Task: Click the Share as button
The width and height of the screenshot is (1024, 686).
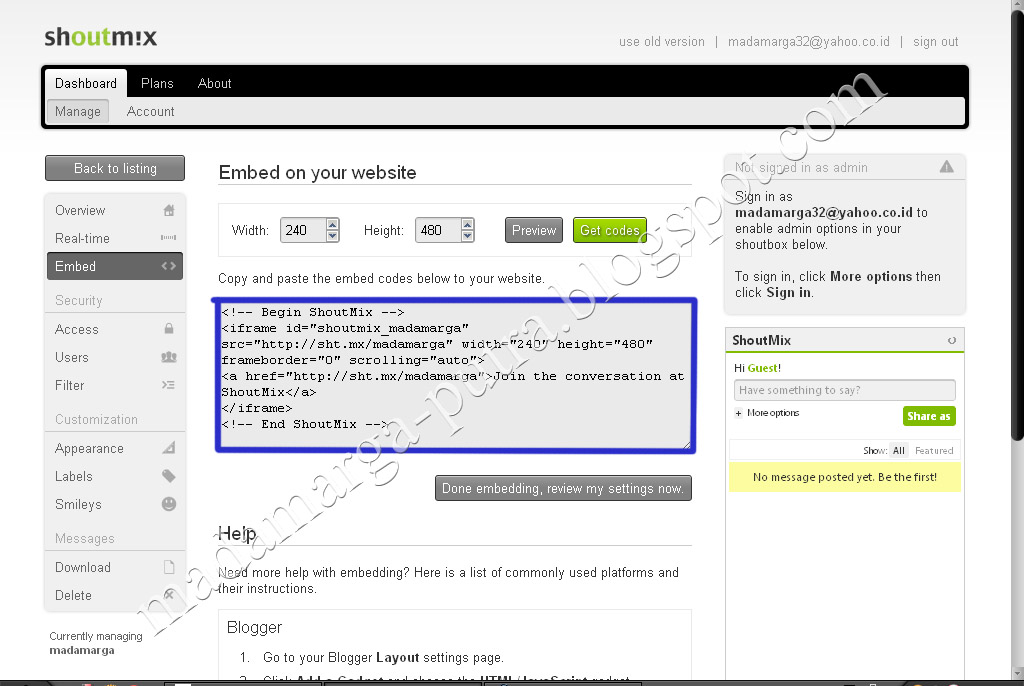Action: pos(929,416)
